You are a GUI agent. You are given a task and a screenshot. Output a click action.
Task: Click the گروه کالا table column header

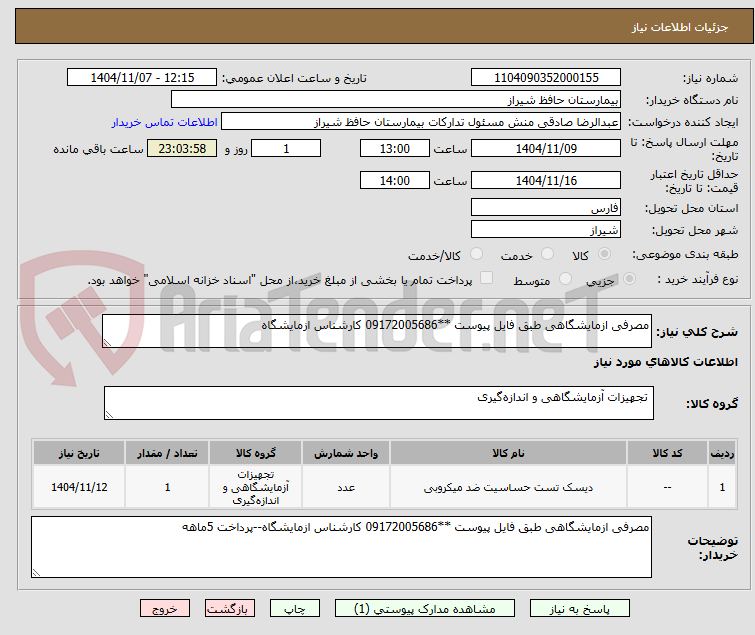(x=256, y=453)
